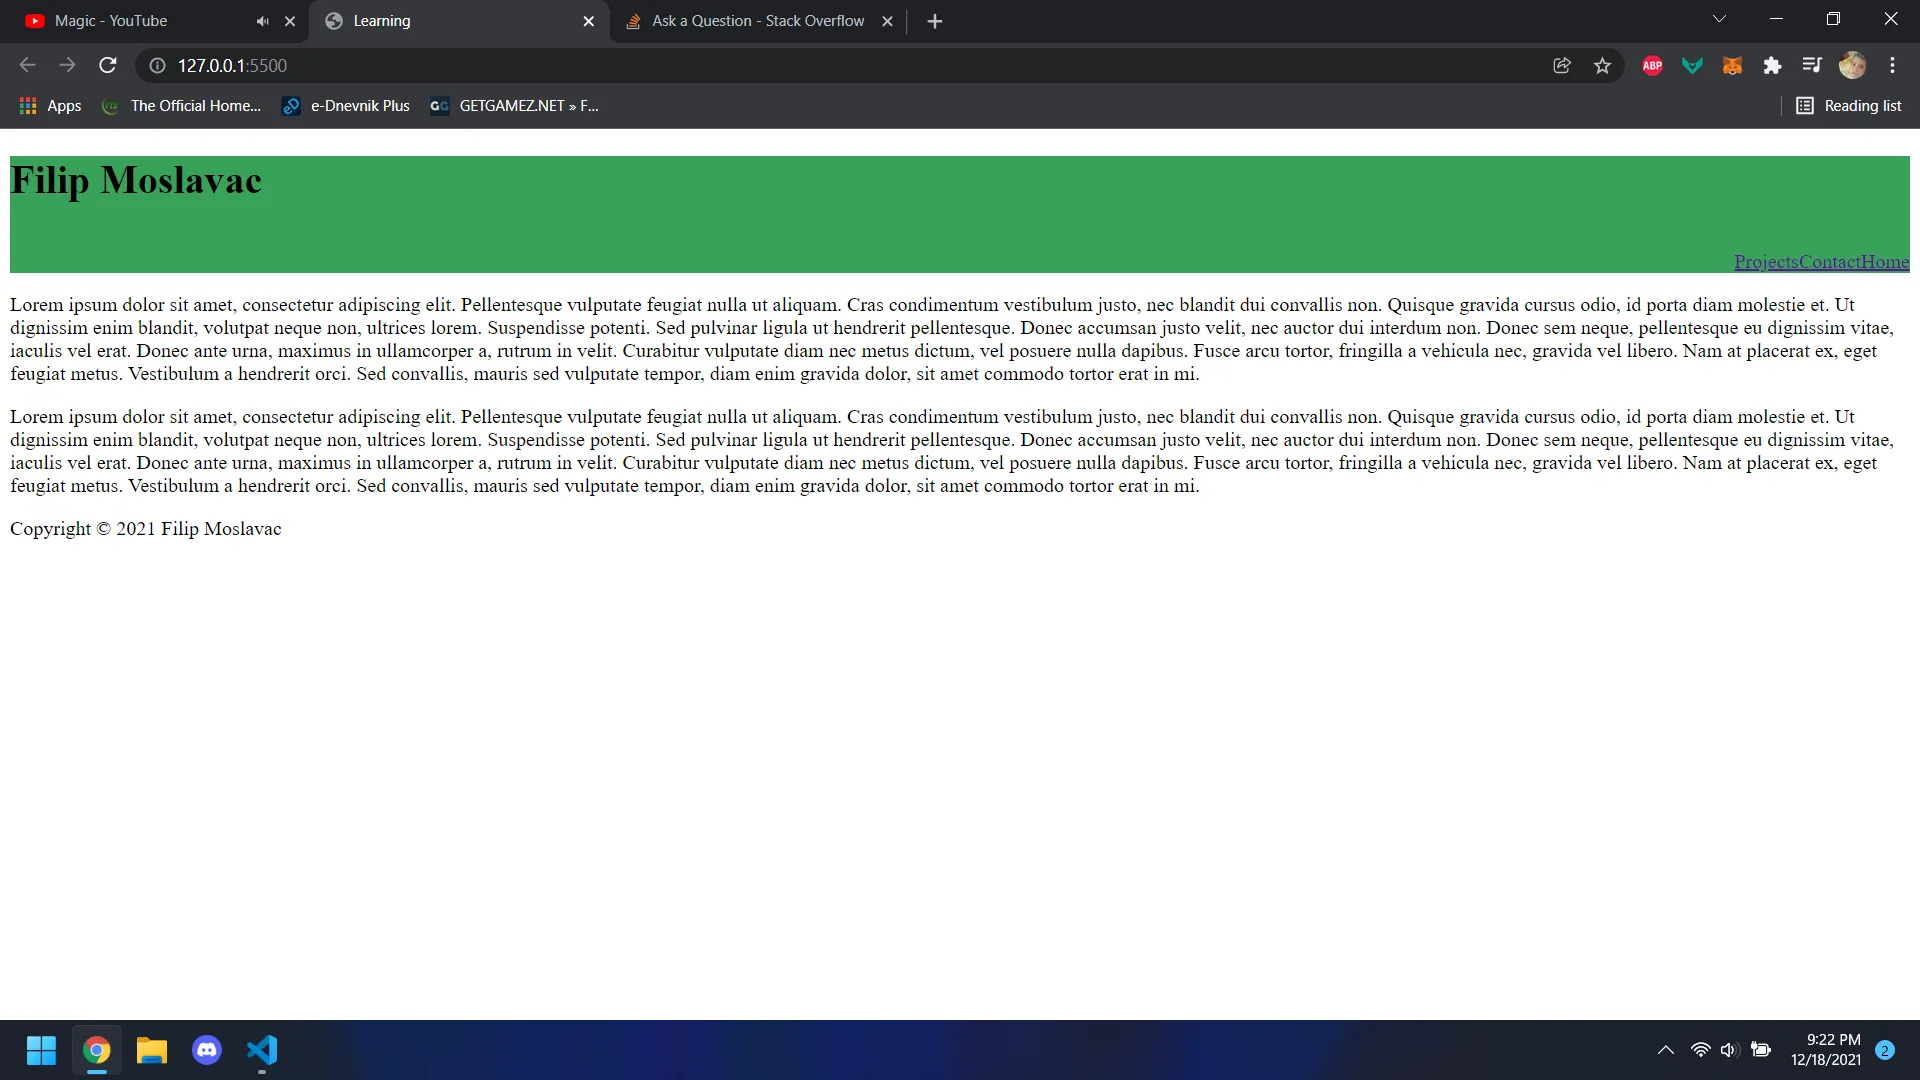Screen dimensions: 1920x1080
Task: Open the Chrome three-dot menu
Action: [1892, 65]
